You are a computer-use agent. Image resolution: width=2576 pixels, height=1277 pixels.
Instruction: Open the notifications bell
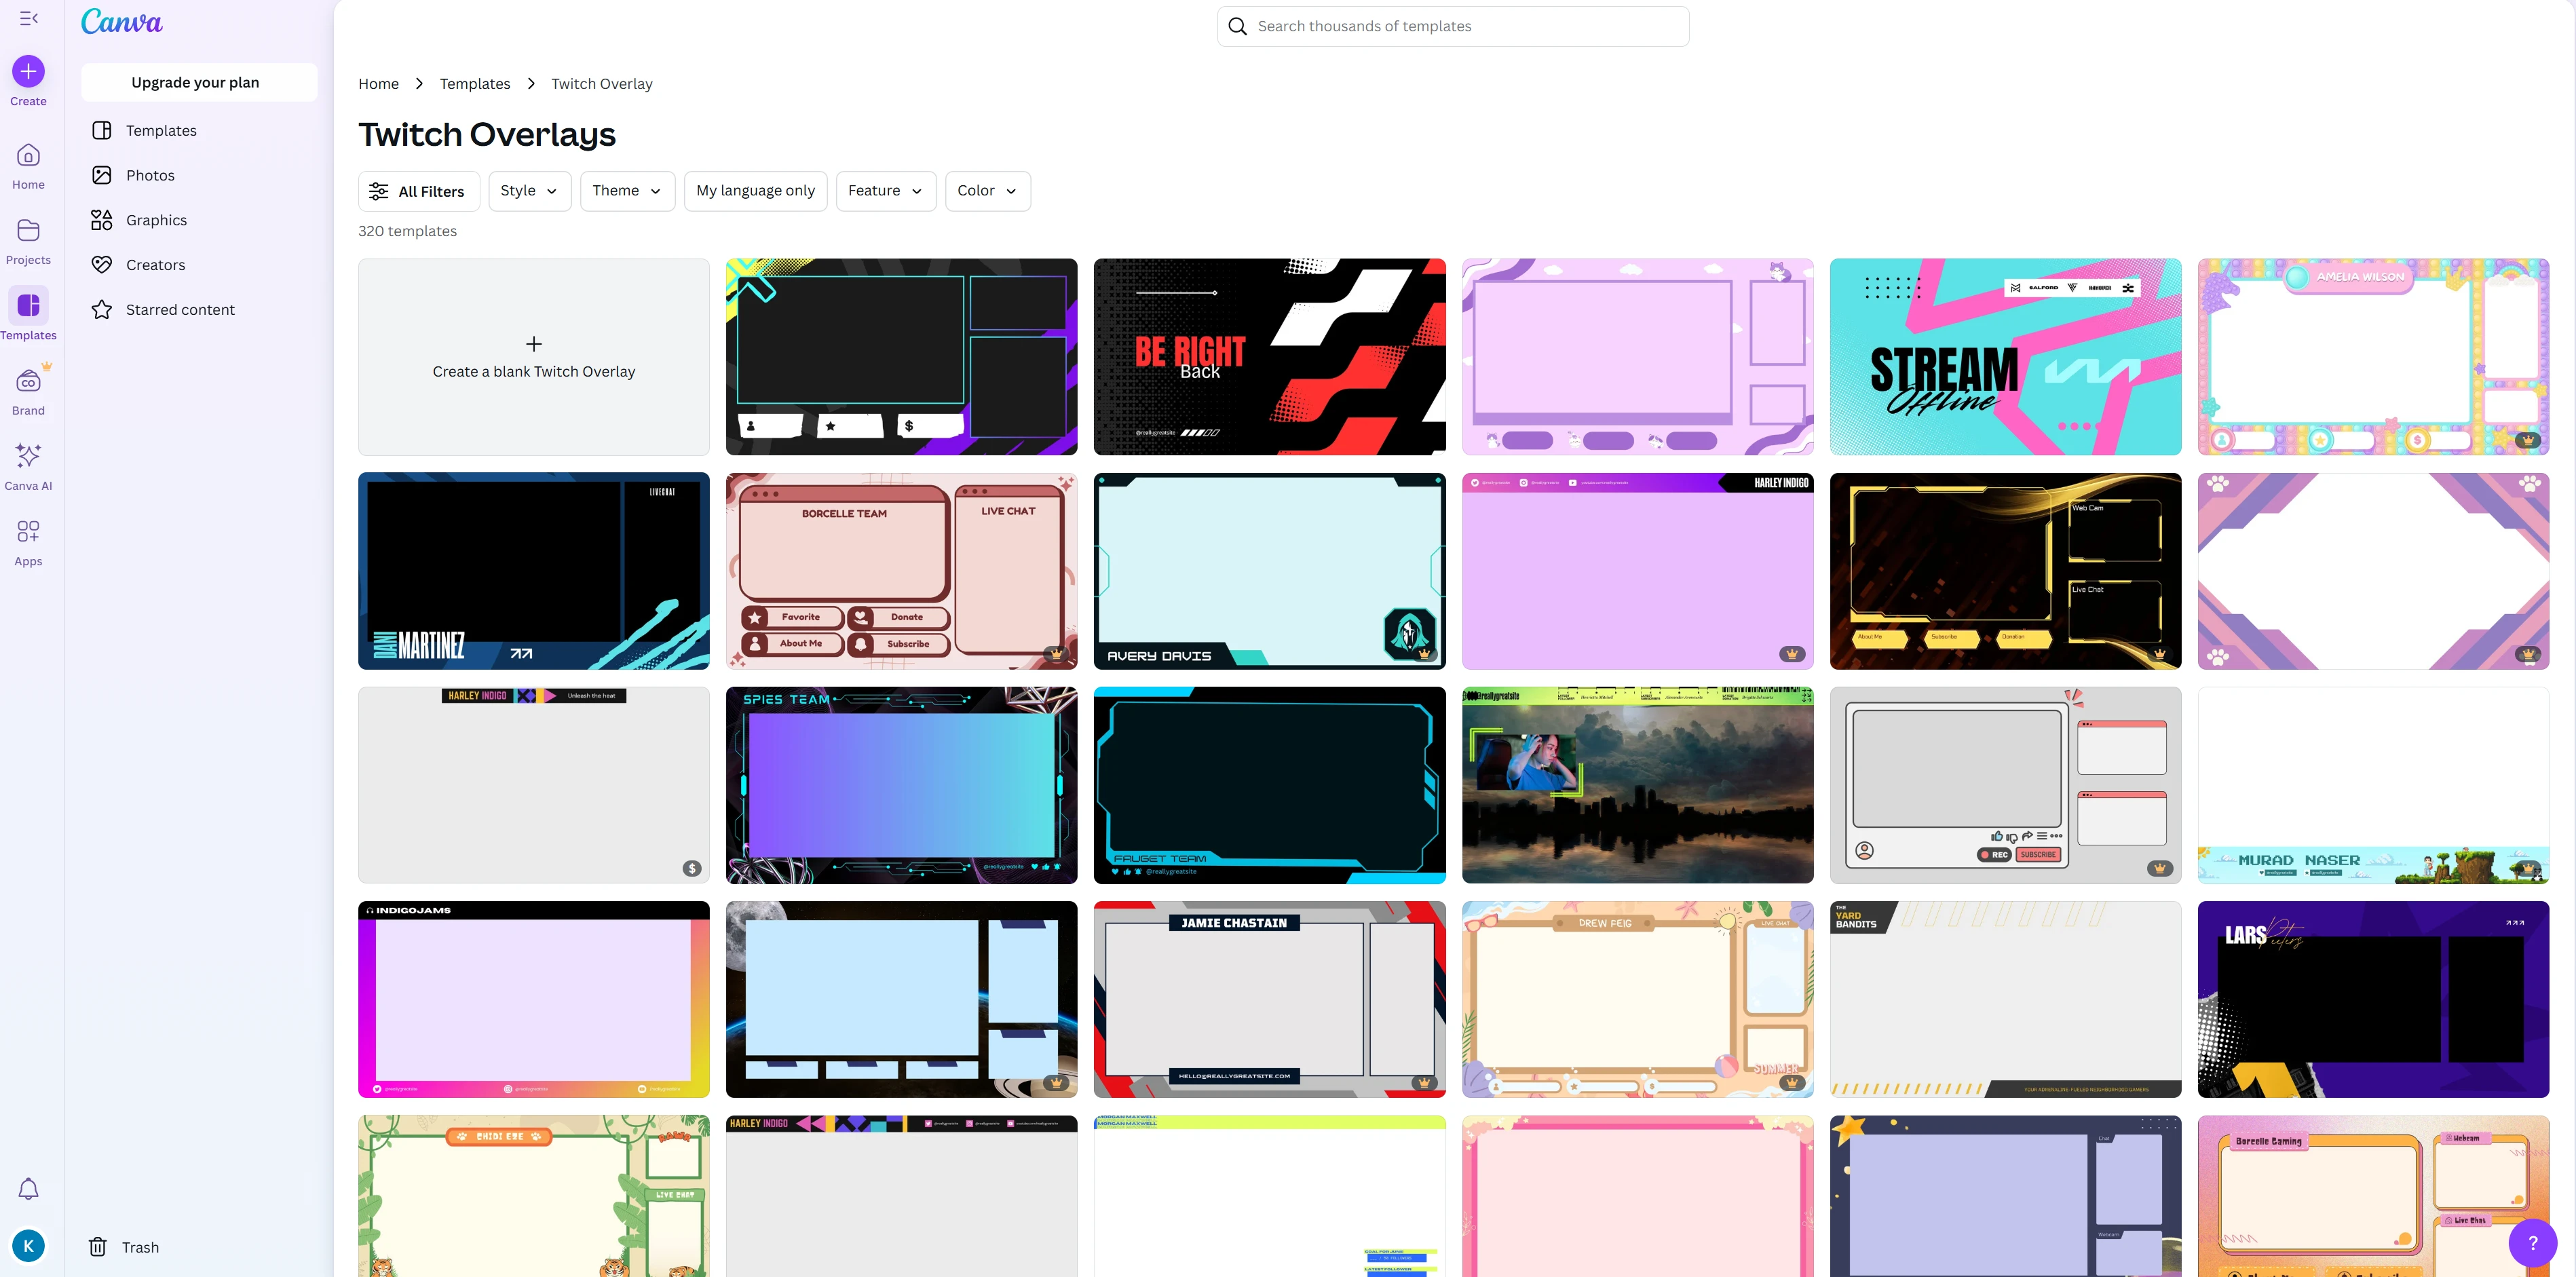(x=28, y=1189)
